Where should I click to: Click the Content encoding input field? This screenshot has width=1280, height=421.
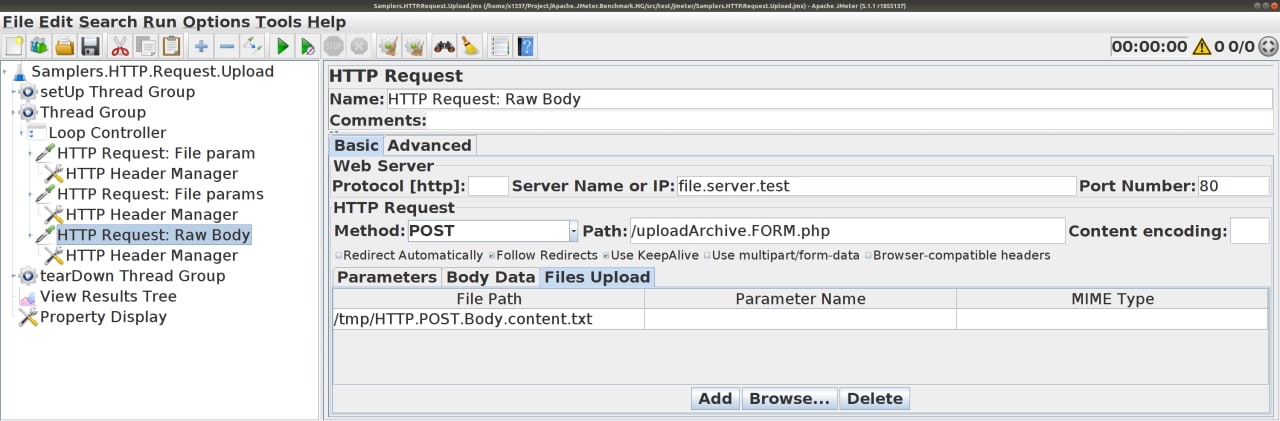pyautogui.click(x=1249, y=231)
